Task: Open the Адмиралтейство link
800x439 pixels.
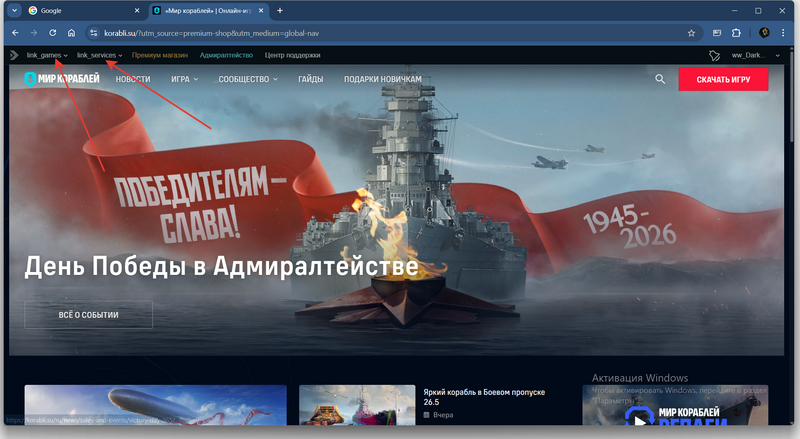Action: [x=226, y=55]
